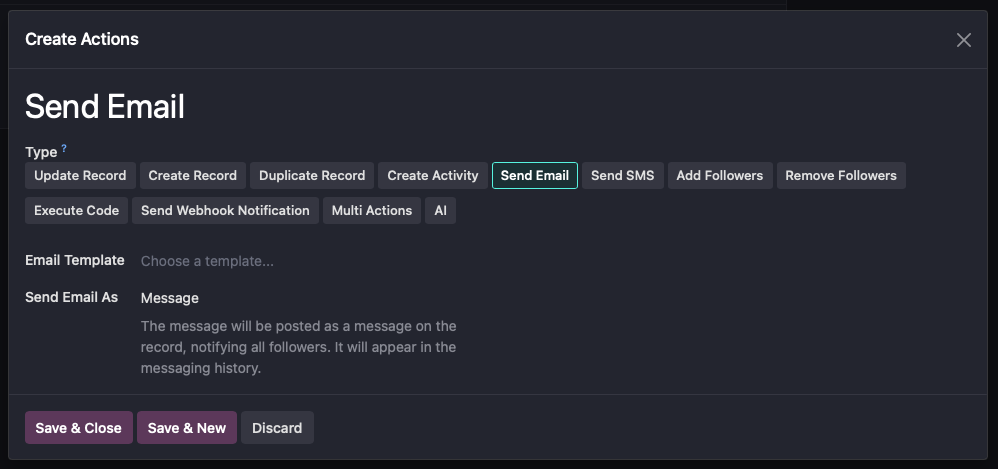Close the Create Actions dialog
The width and height of the screenshot is (998, 469).
(x=963, y=40)
